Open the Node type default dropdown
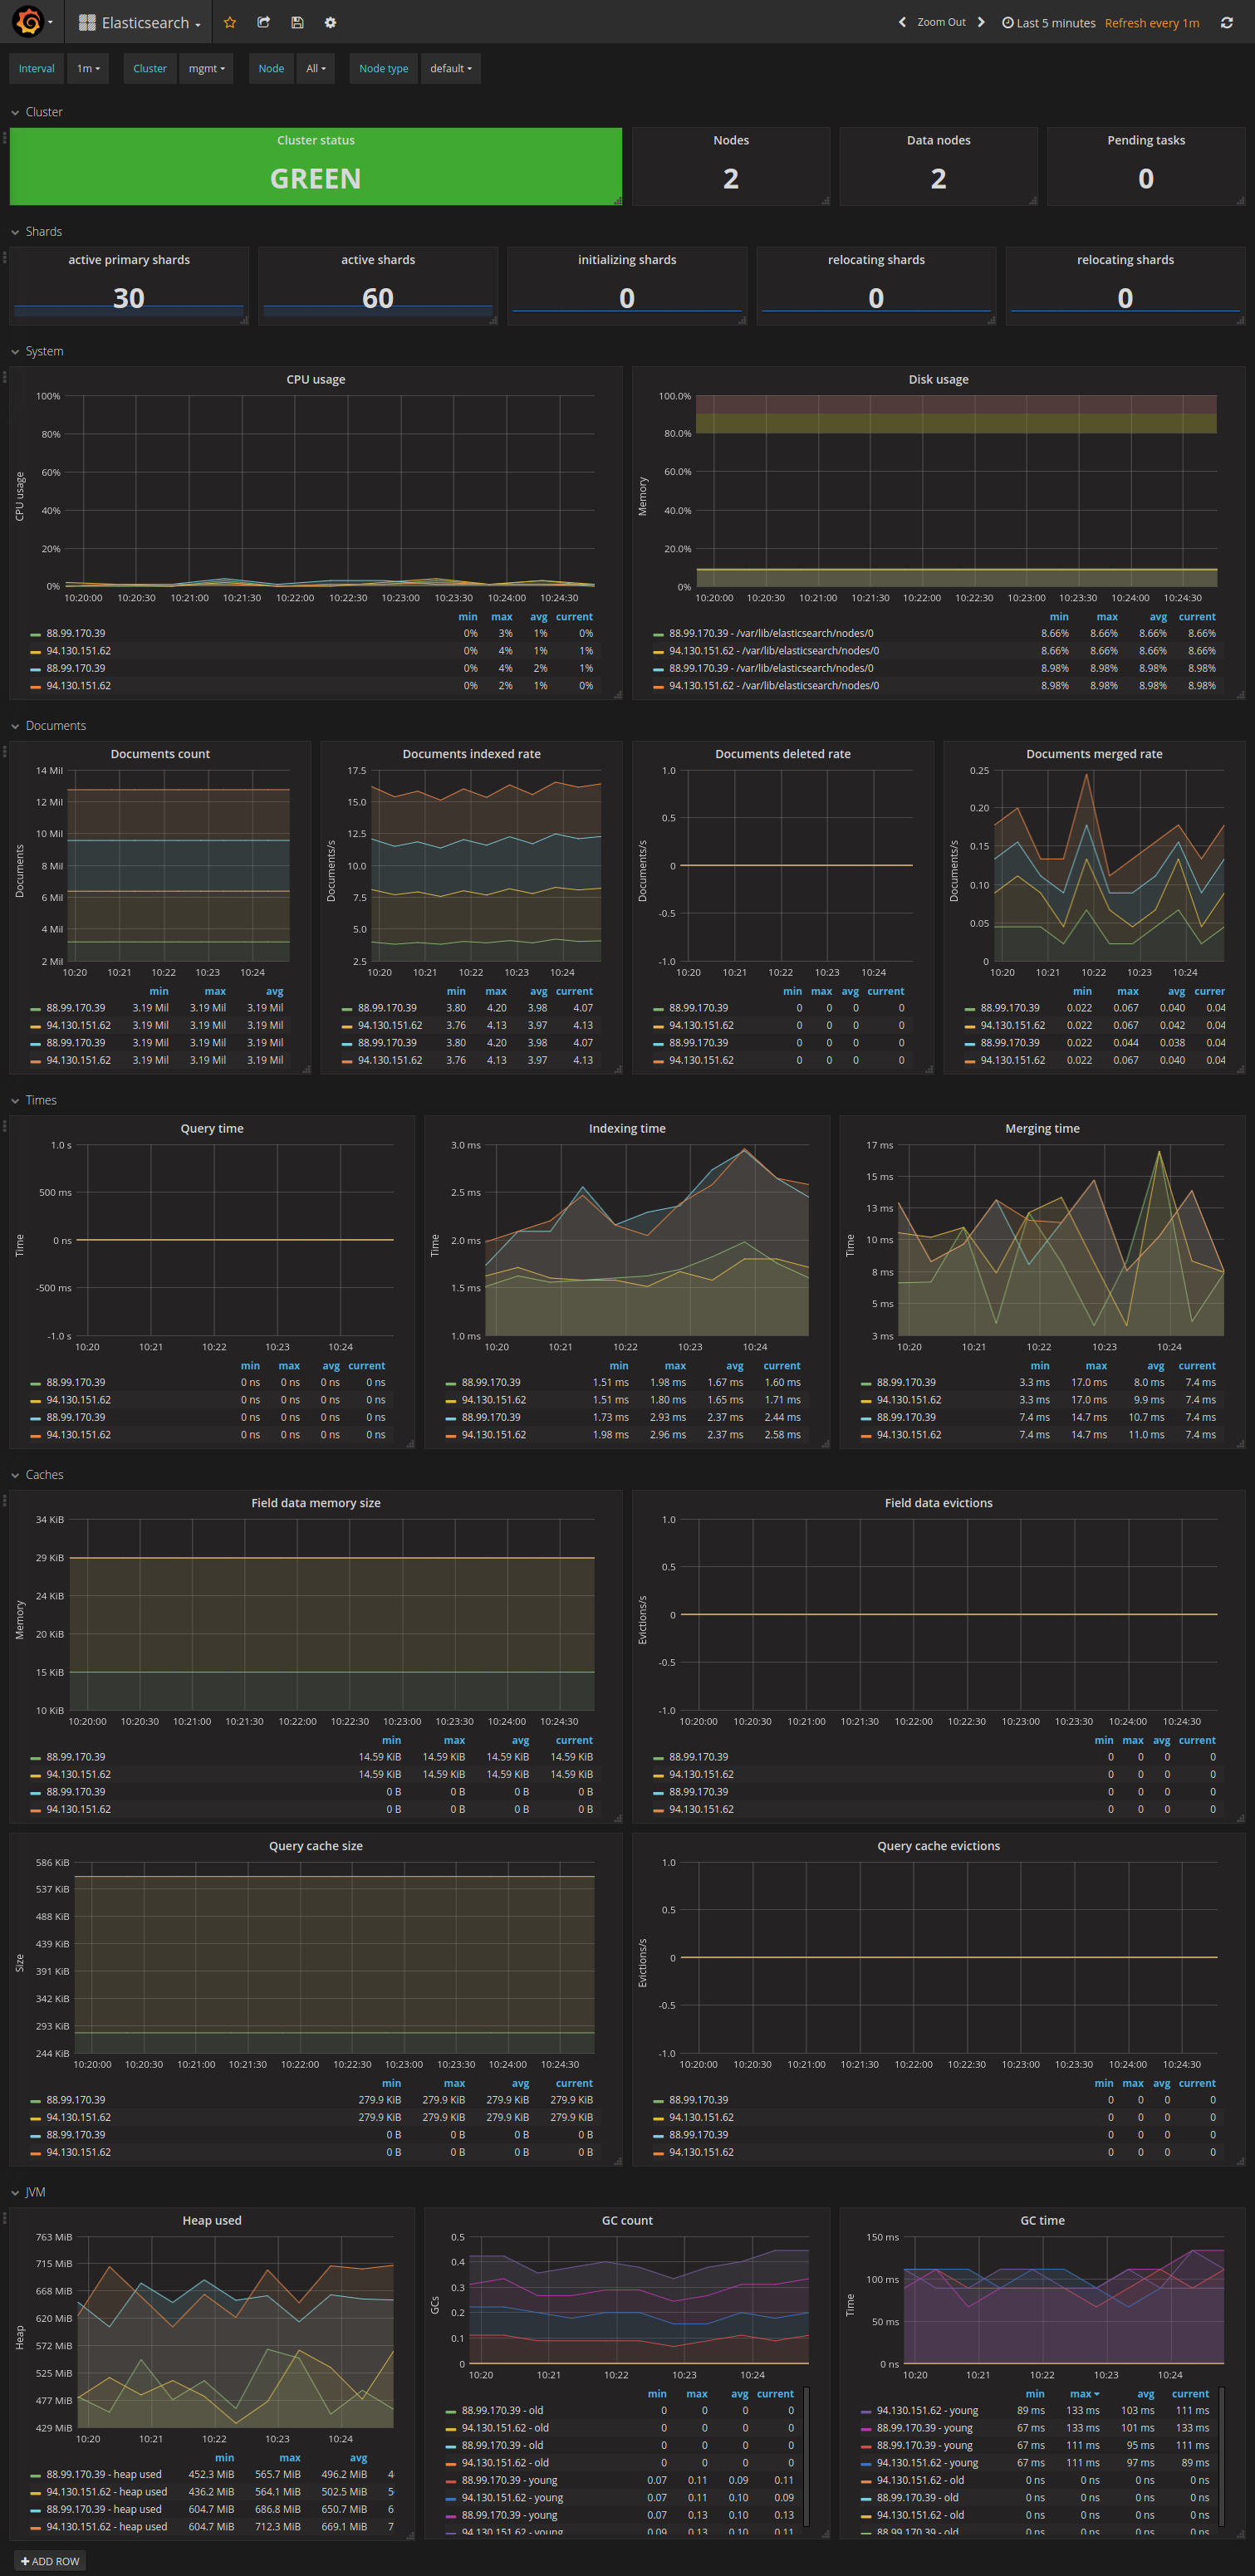The width and height of the screenshot is (1255, 2576). pyautogui.click(x=450, y=68)
